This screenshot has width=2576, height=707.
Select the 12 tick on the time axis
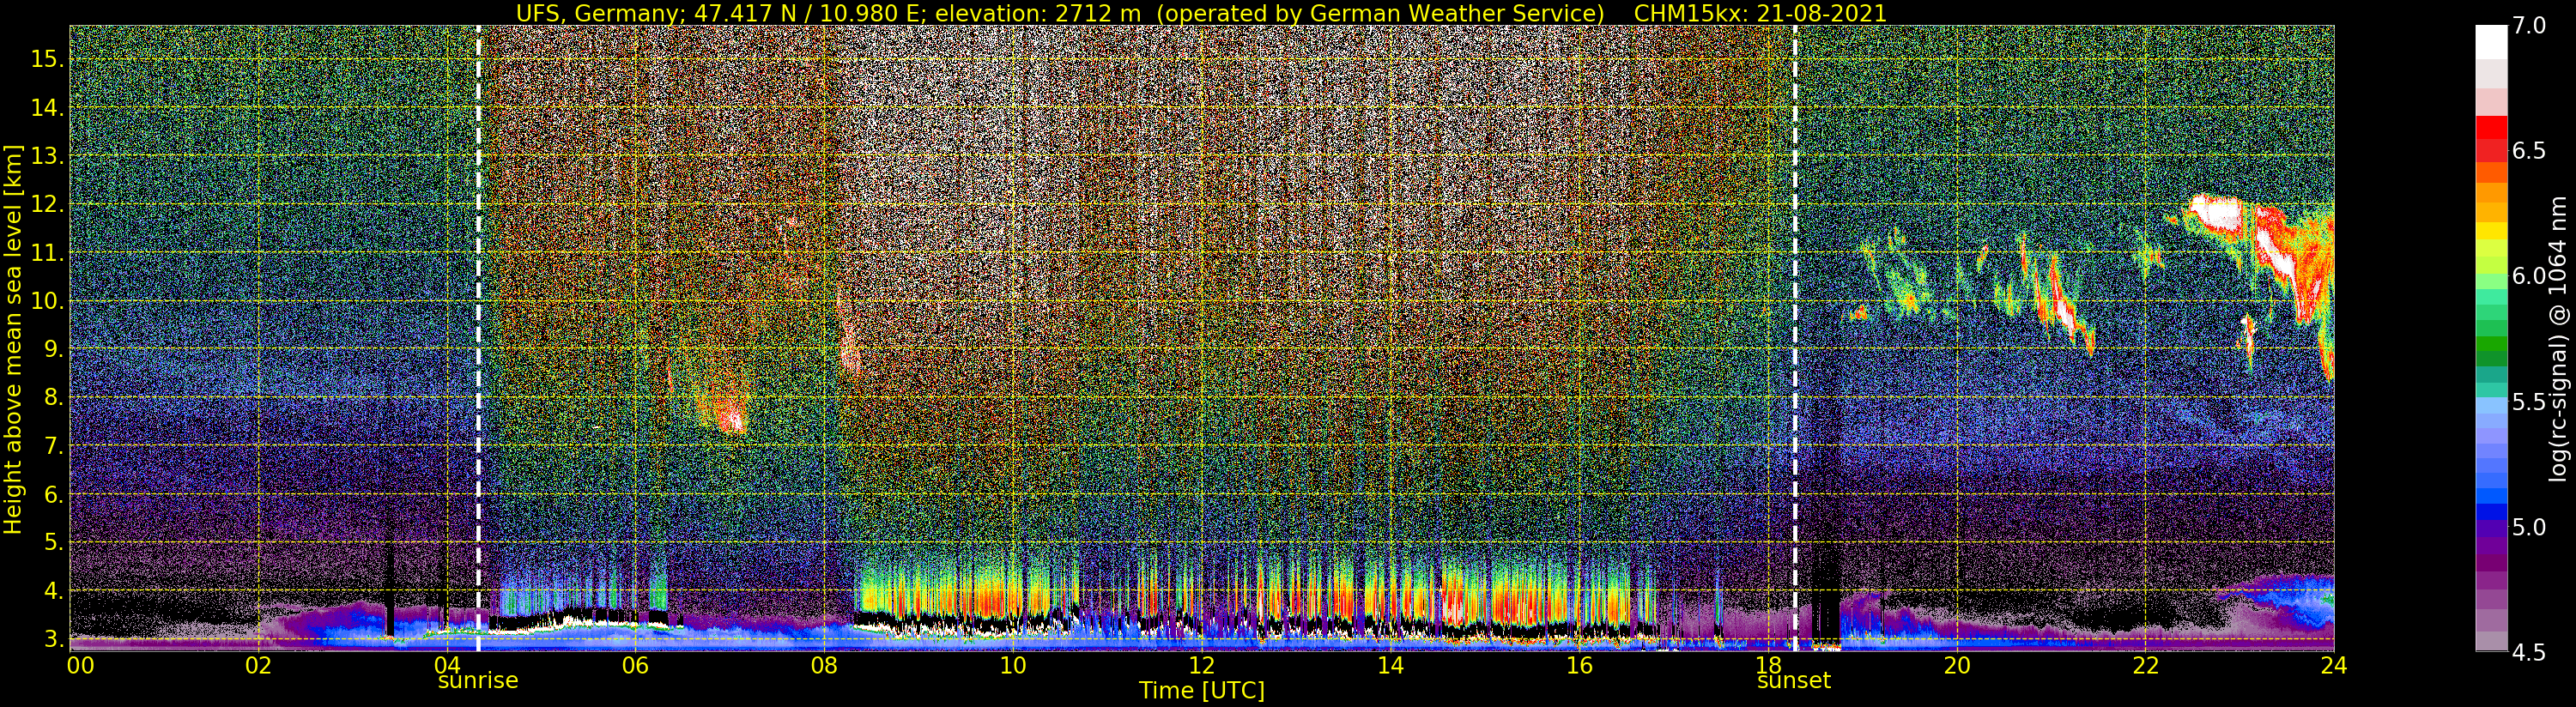tap(1201, 666)
